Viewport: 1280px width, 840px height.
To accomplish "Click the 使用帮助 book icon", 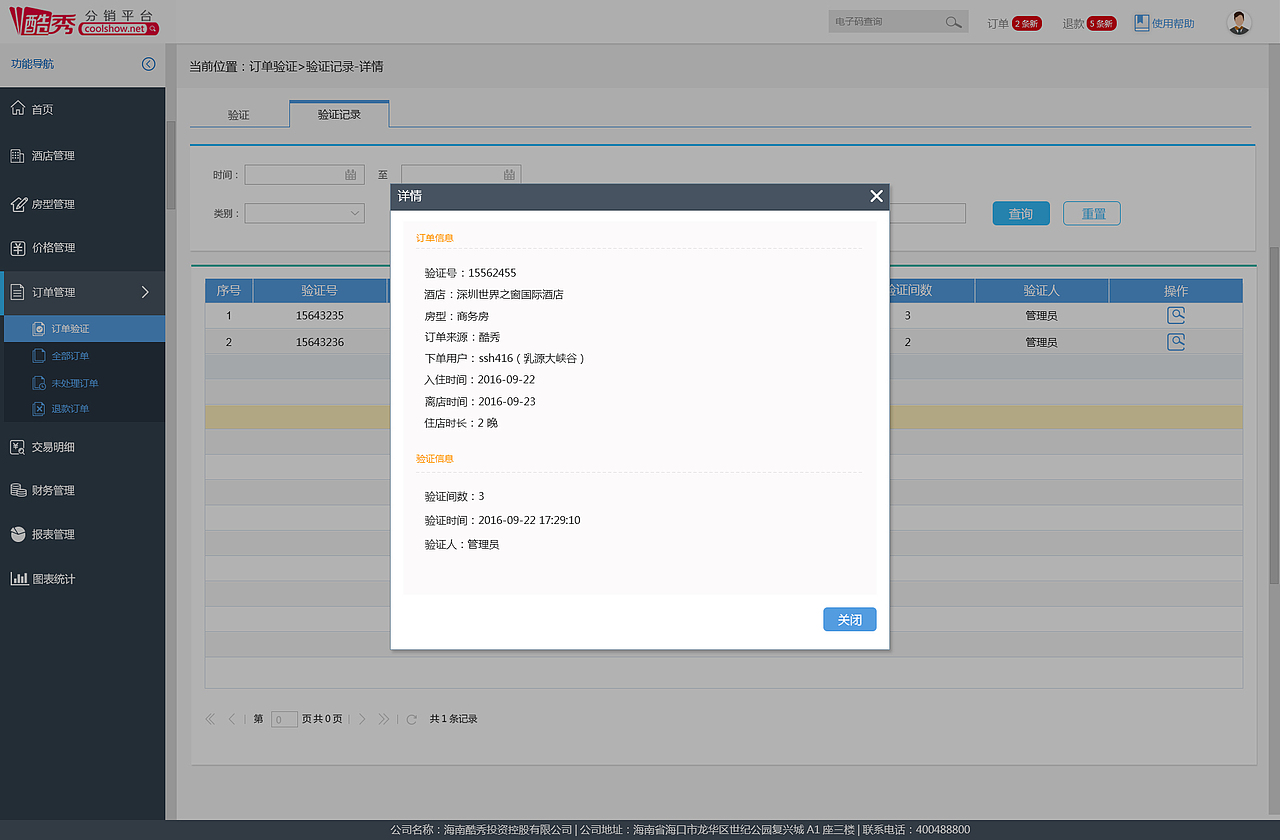I will 1141,21.
